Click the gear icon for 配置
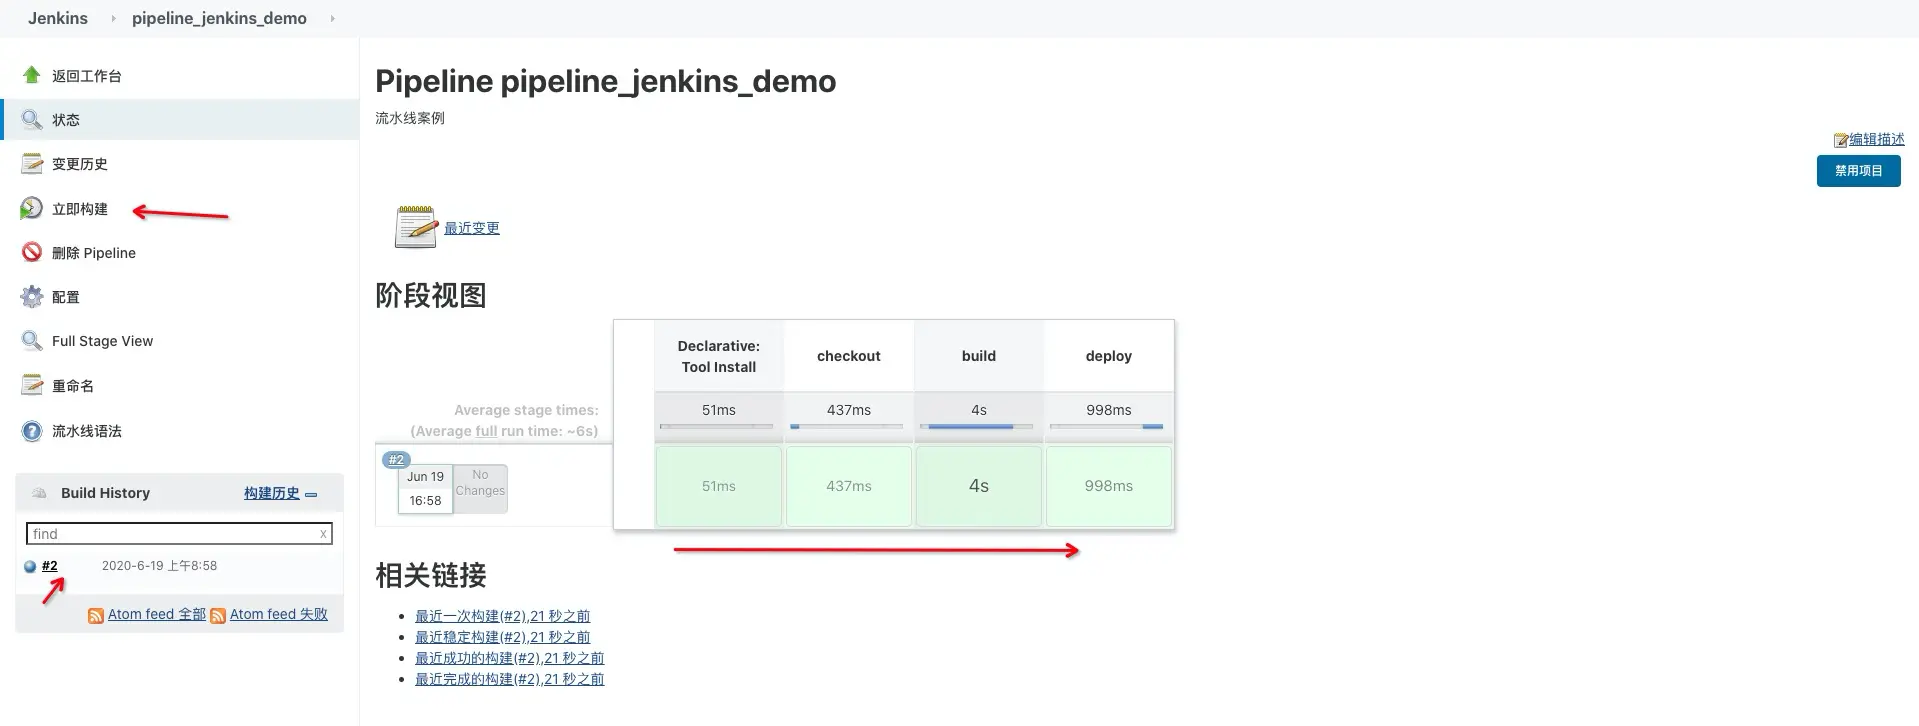This screenshot has width=1919, height=726. pos(32,296)
